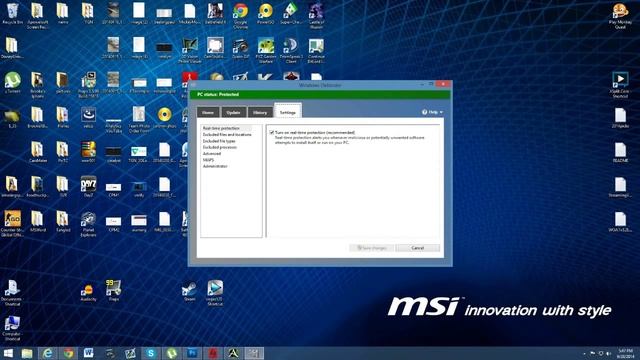Open Microsoft Word from the taskbar

89,353
